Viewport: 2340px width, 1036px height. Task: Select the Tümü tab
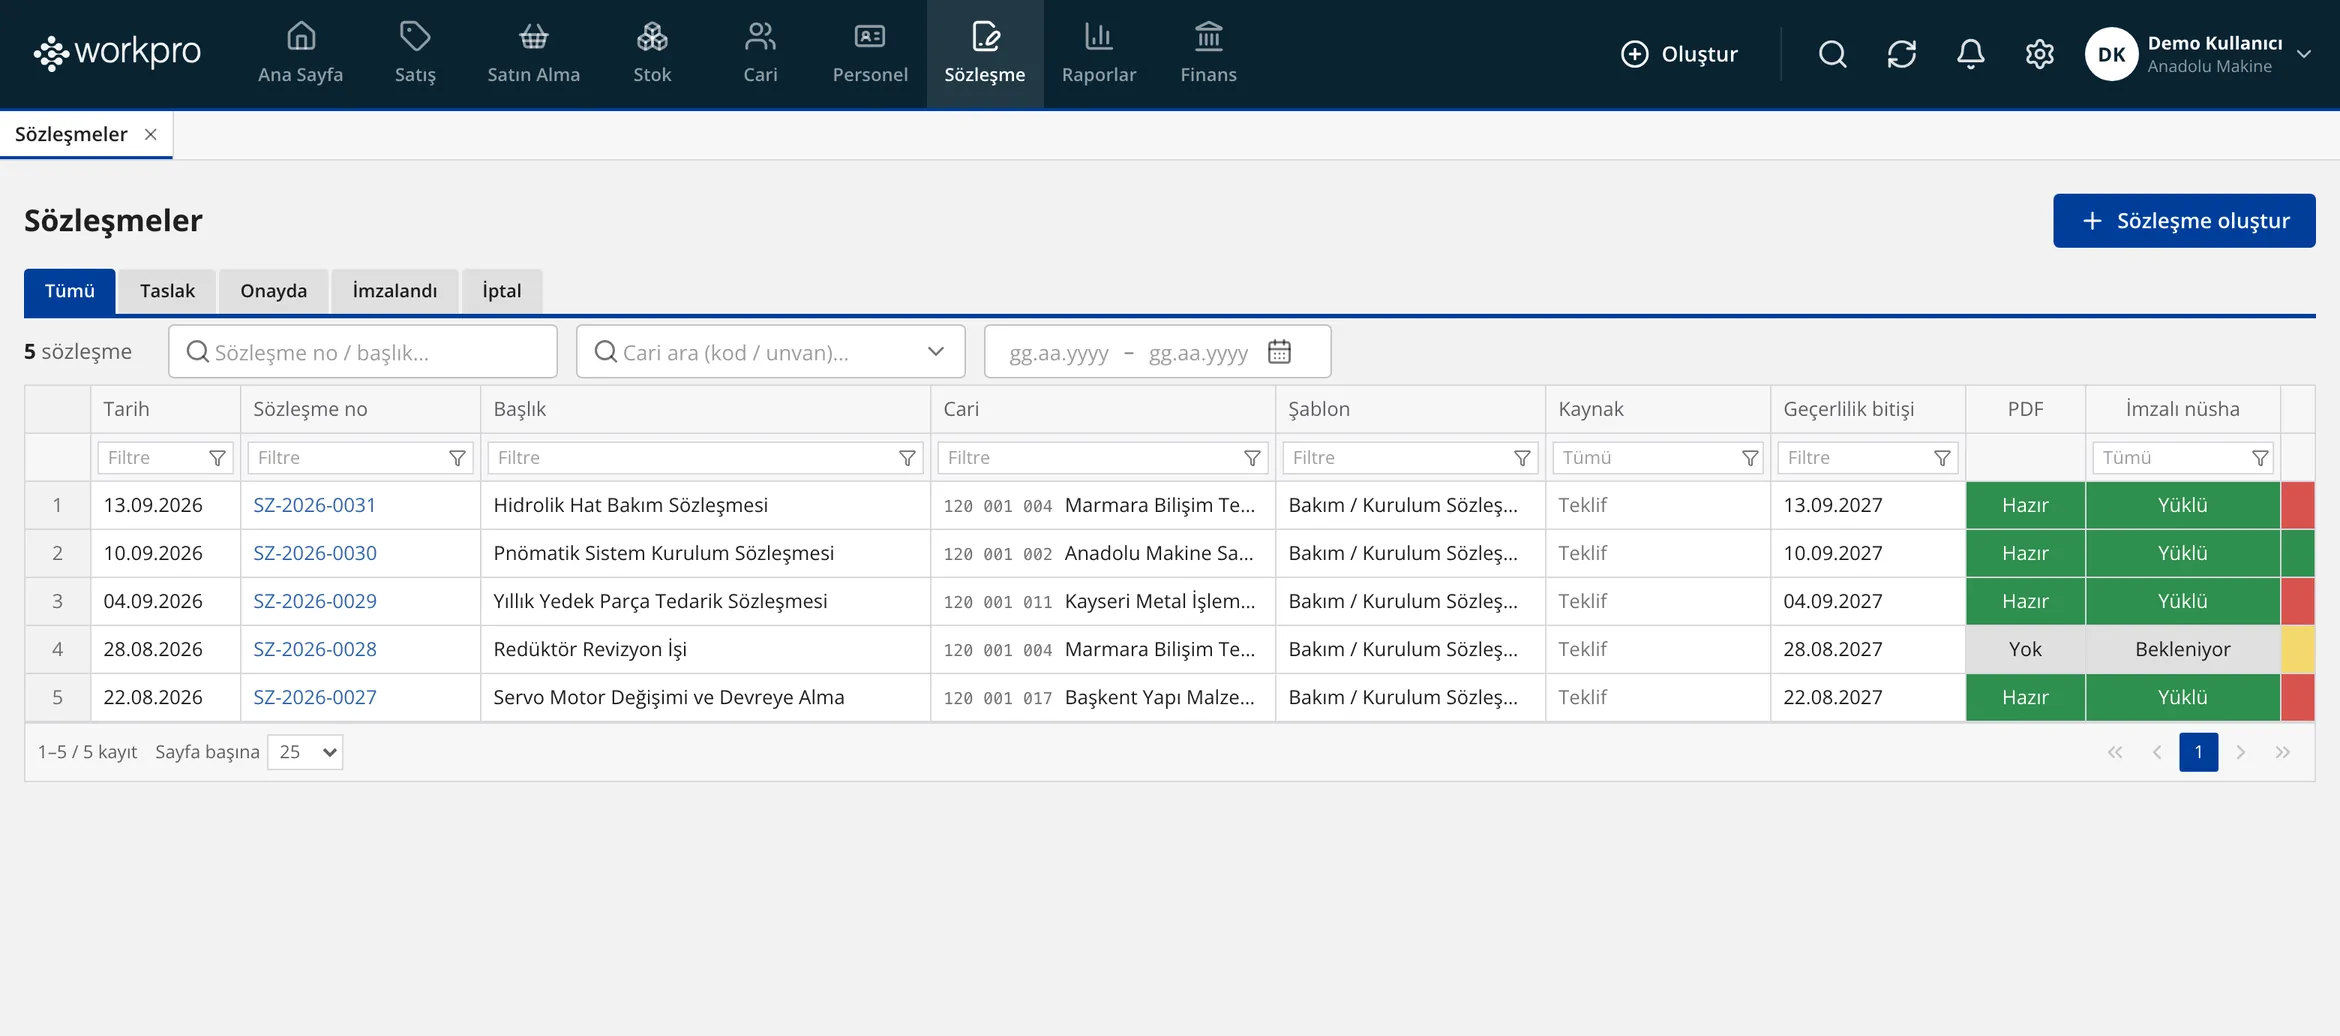(70, 291)
